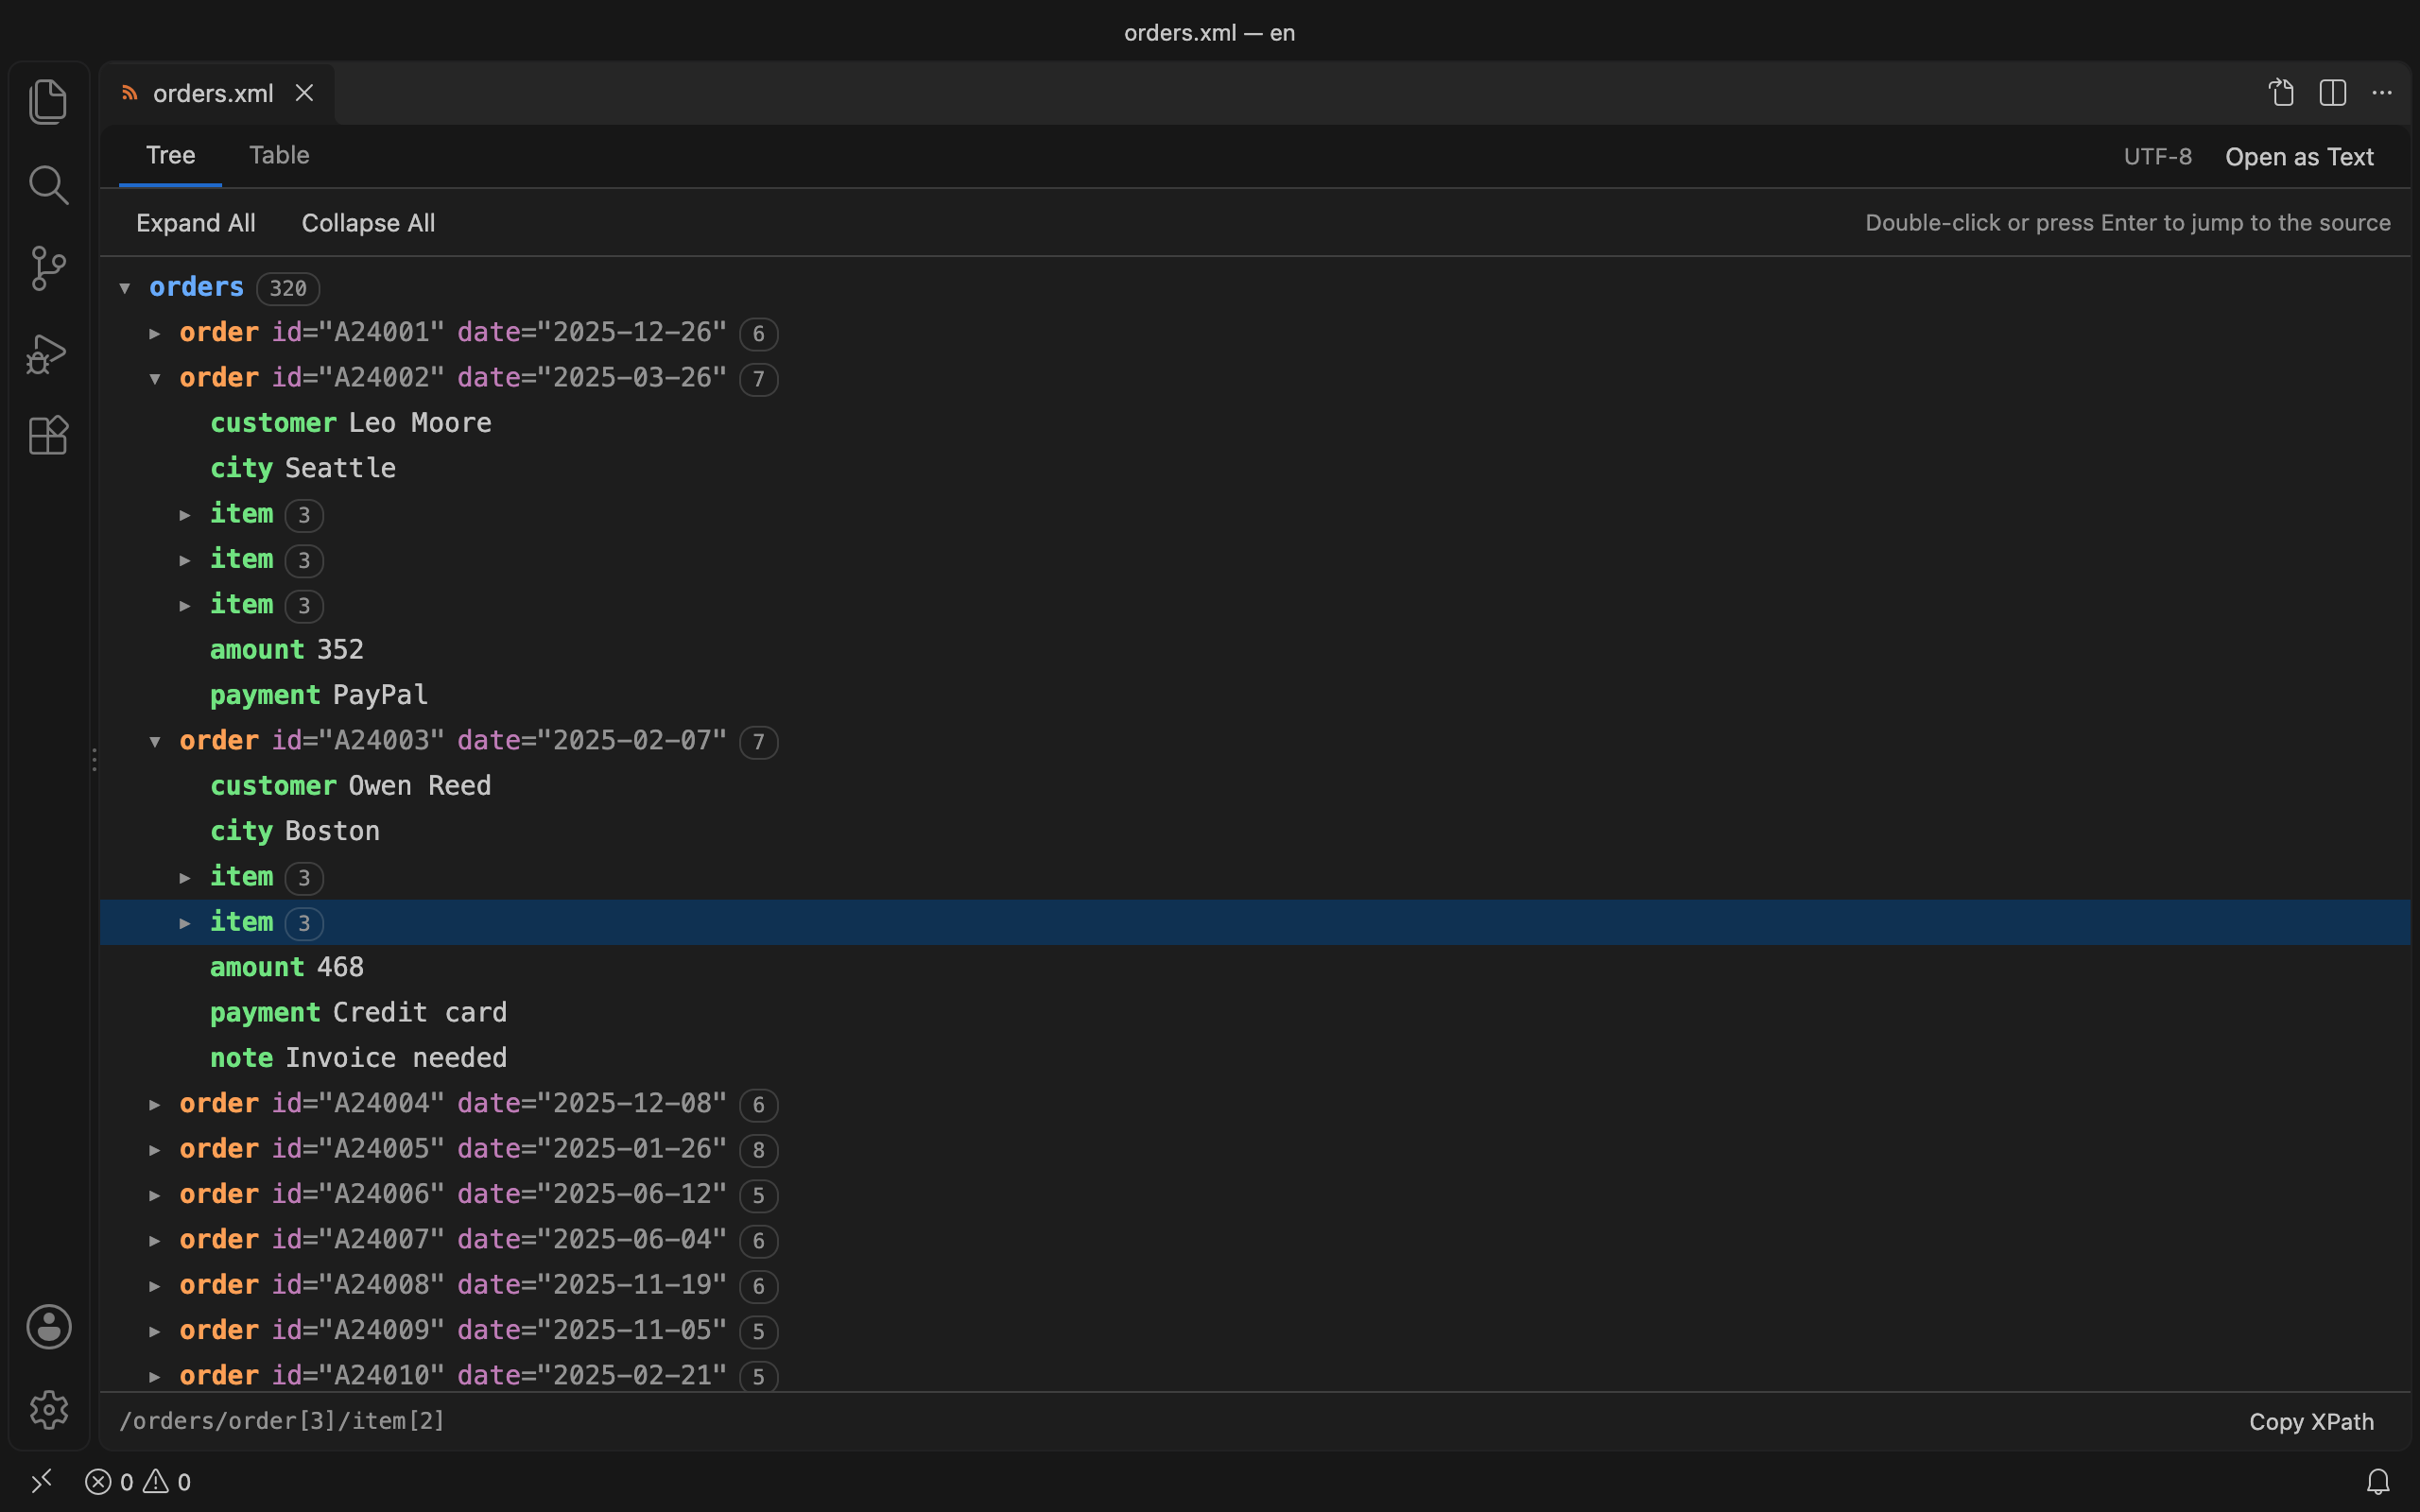Click the Copy XPath button
This screenshot has width=2420, height=1512.
coord(2311,1422)
